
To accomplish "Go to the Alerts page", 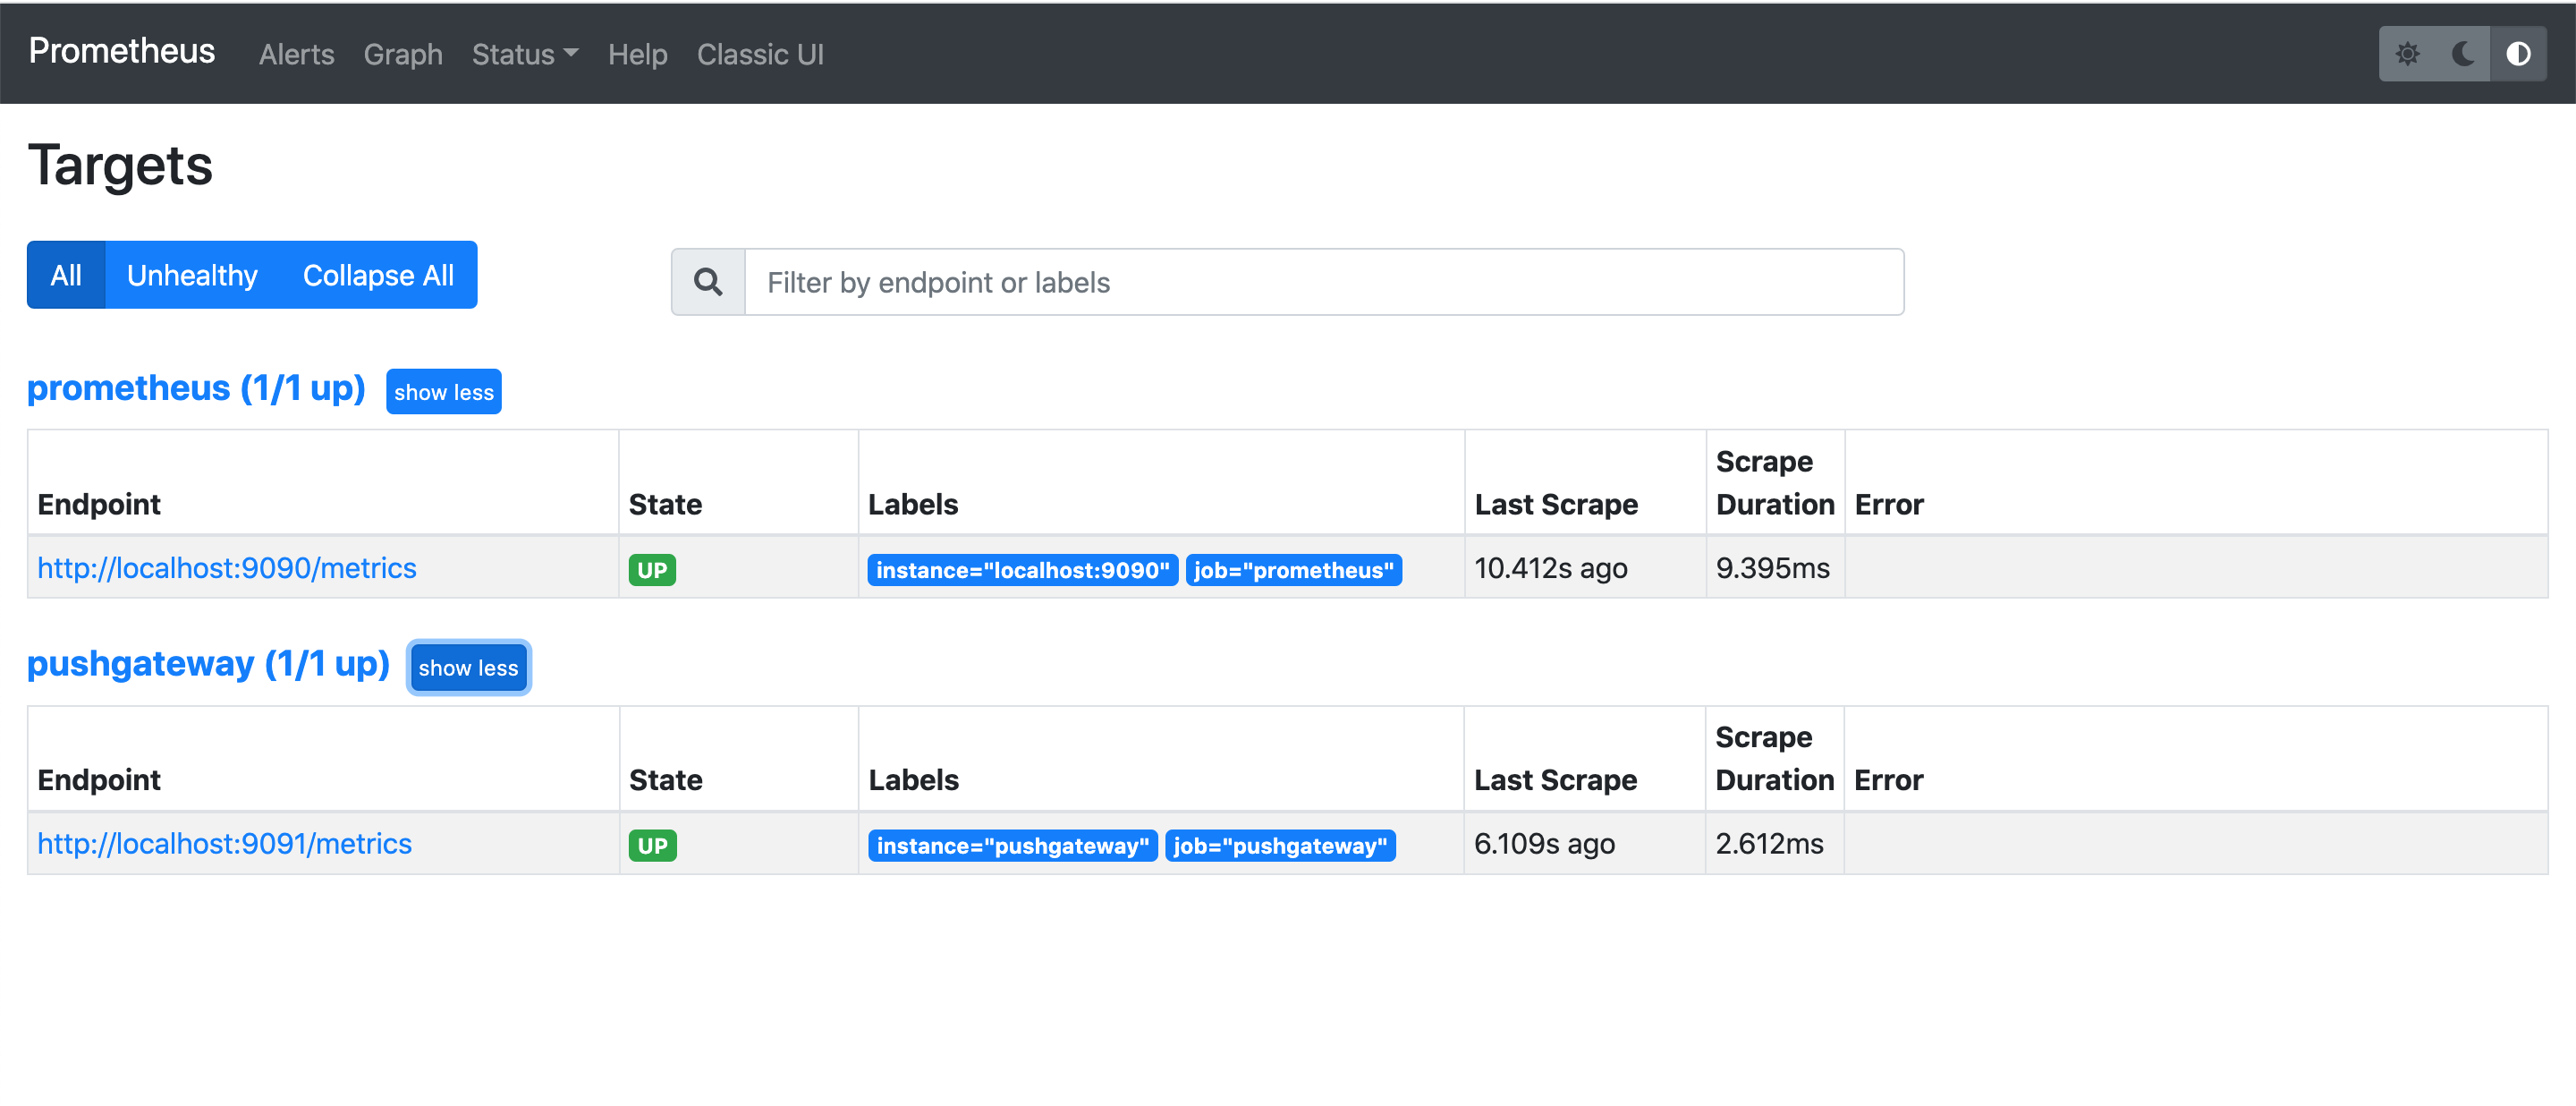I will pos(296,54).
